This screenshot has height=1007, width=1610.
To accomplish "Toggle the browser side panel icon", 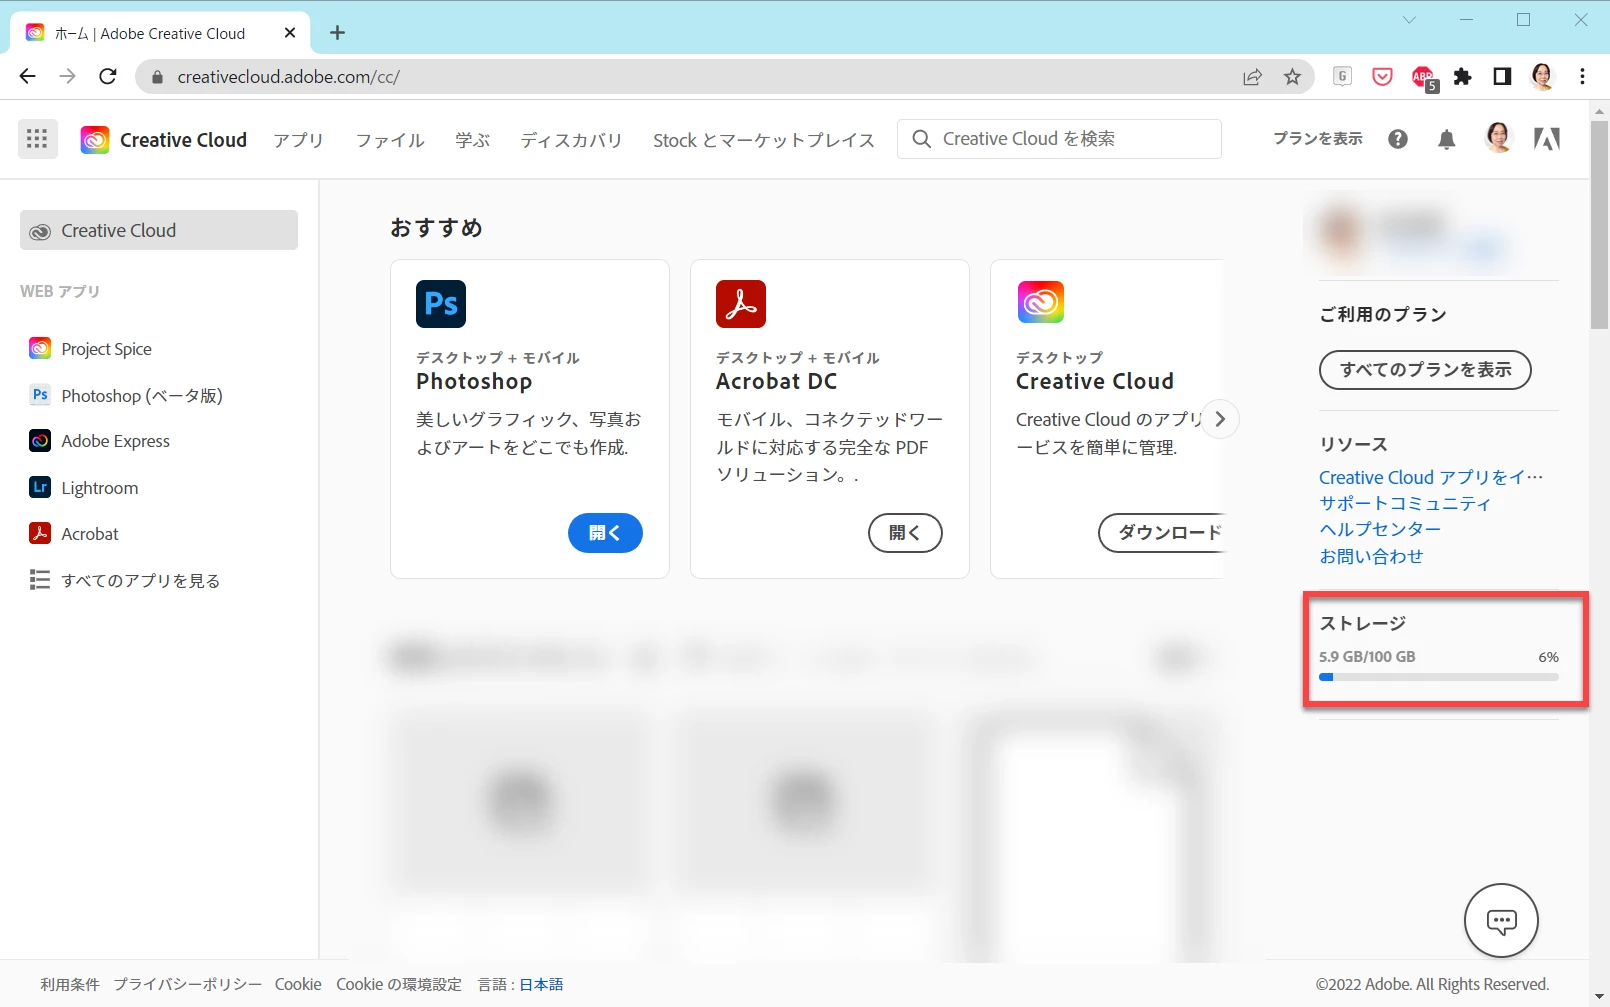I will (1502, 77).
